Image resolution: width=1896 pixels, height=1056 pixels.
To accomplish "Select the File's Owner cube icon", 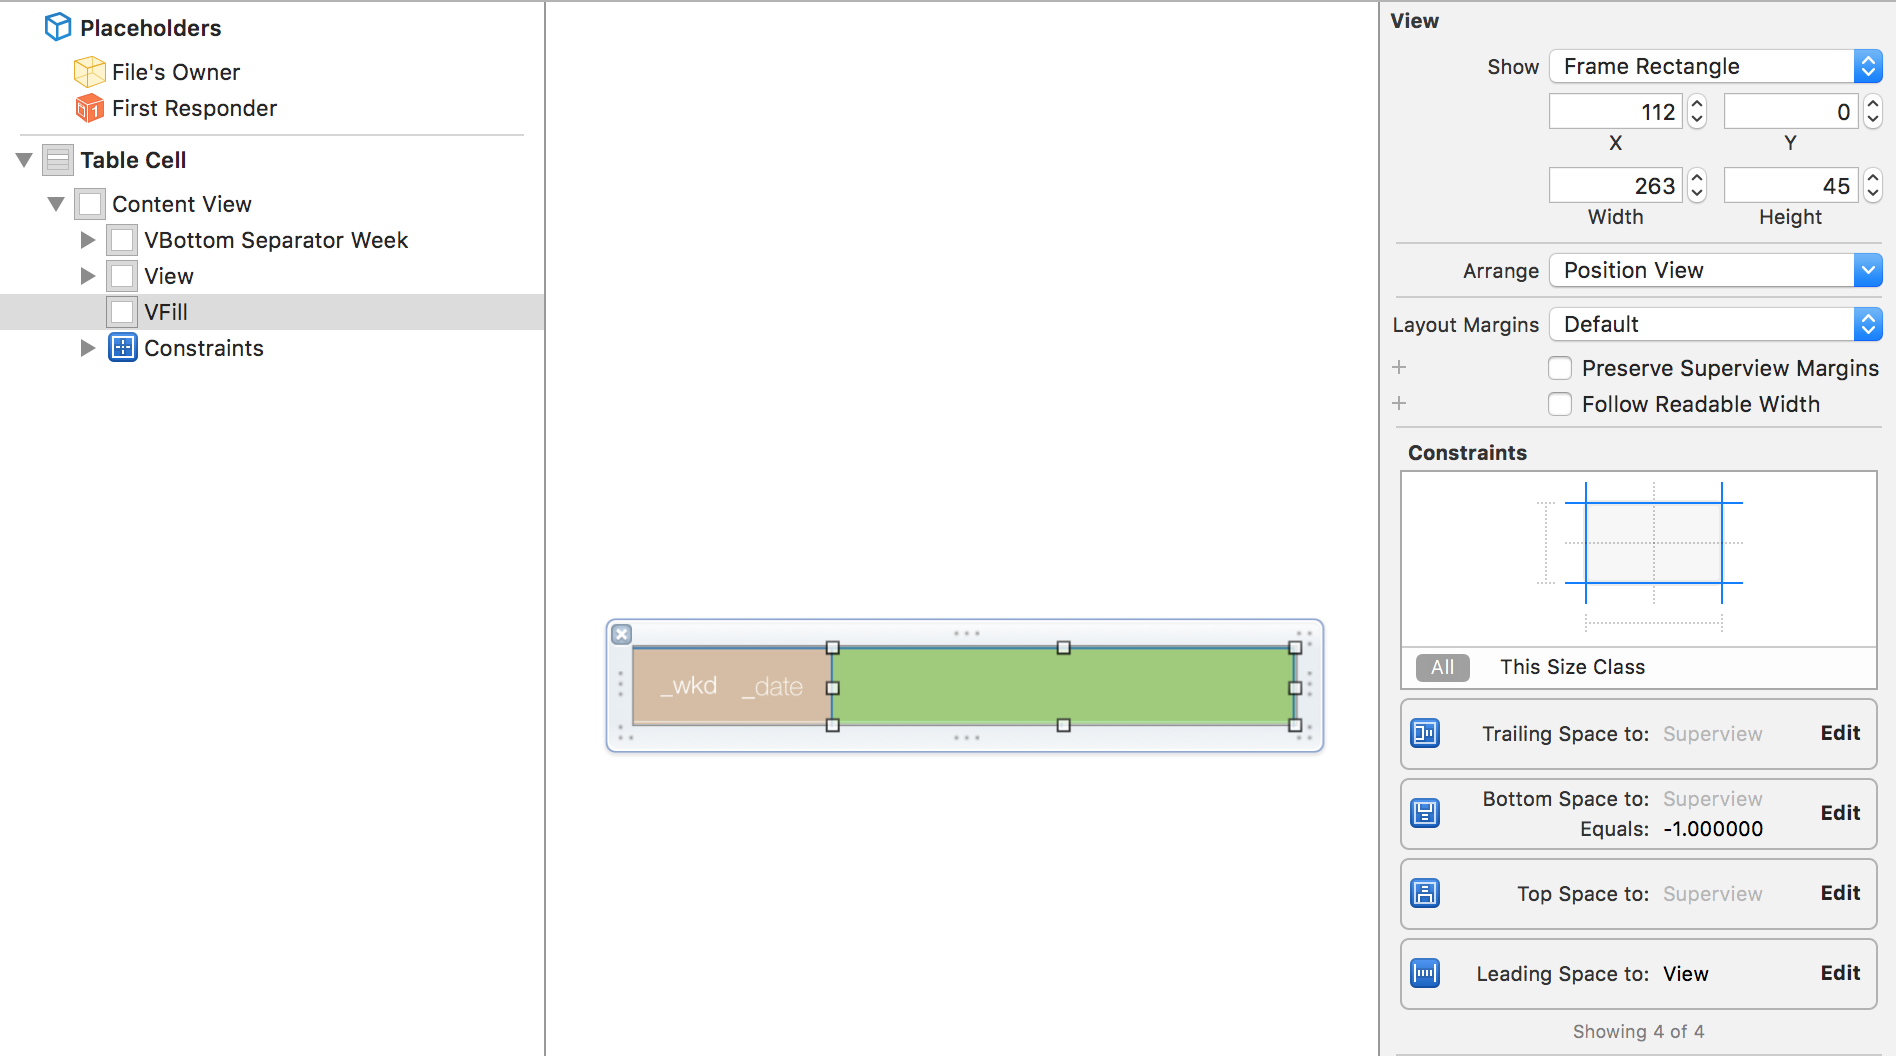I will 89,72.
